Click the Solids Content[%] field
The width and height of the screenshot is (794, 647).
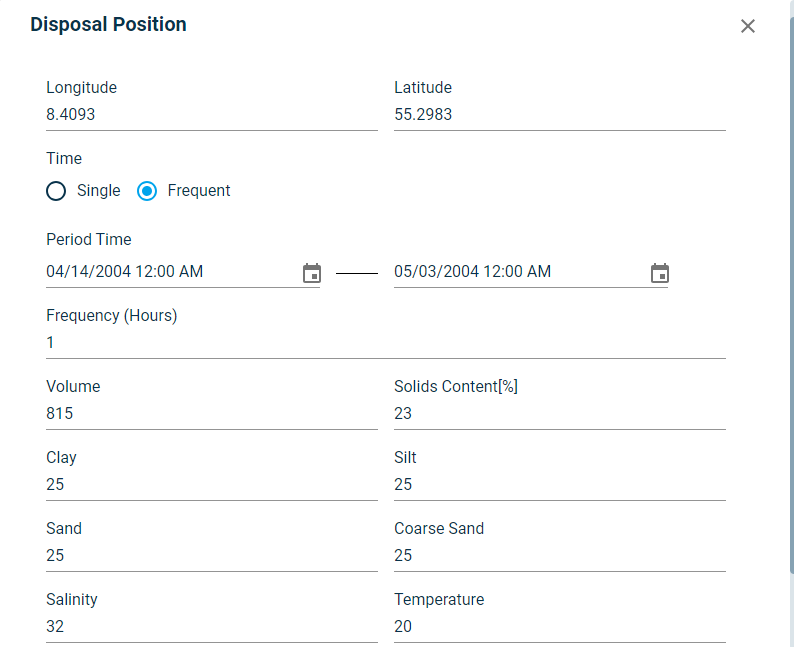click(559, 414)
